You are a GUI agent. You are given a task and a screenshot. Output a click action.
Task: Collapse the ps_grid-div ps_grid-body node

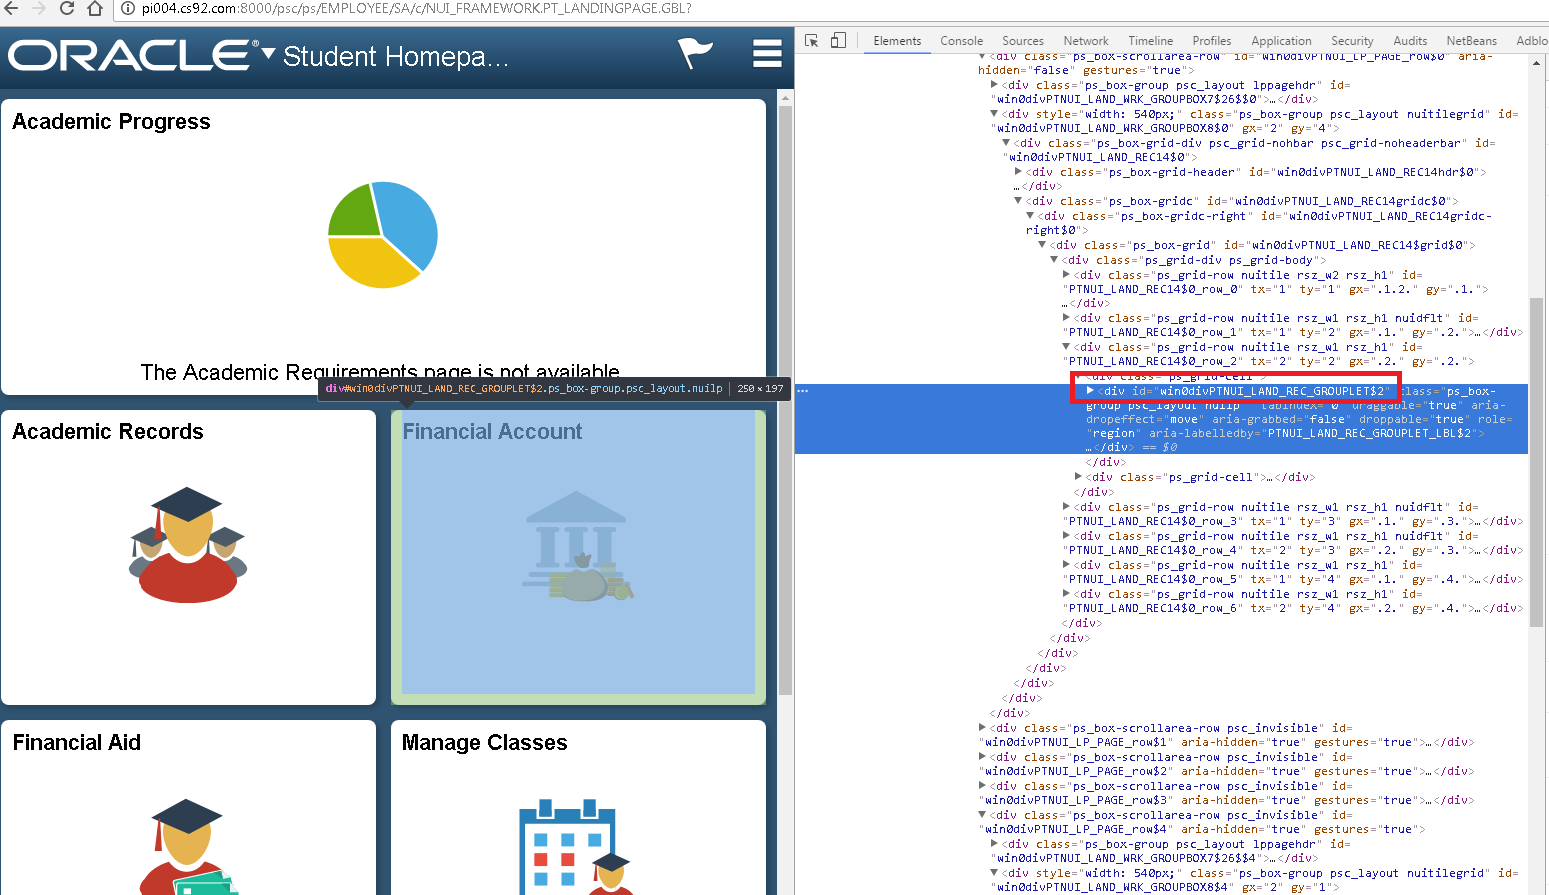tap(1054, 260)
